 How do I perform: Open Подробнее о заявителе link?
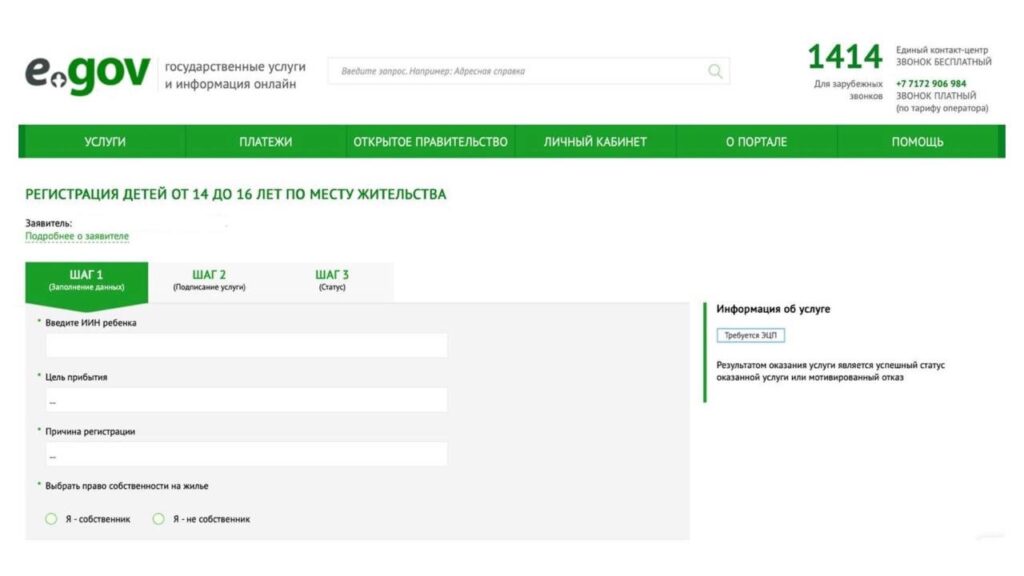(x=77, y=236)
